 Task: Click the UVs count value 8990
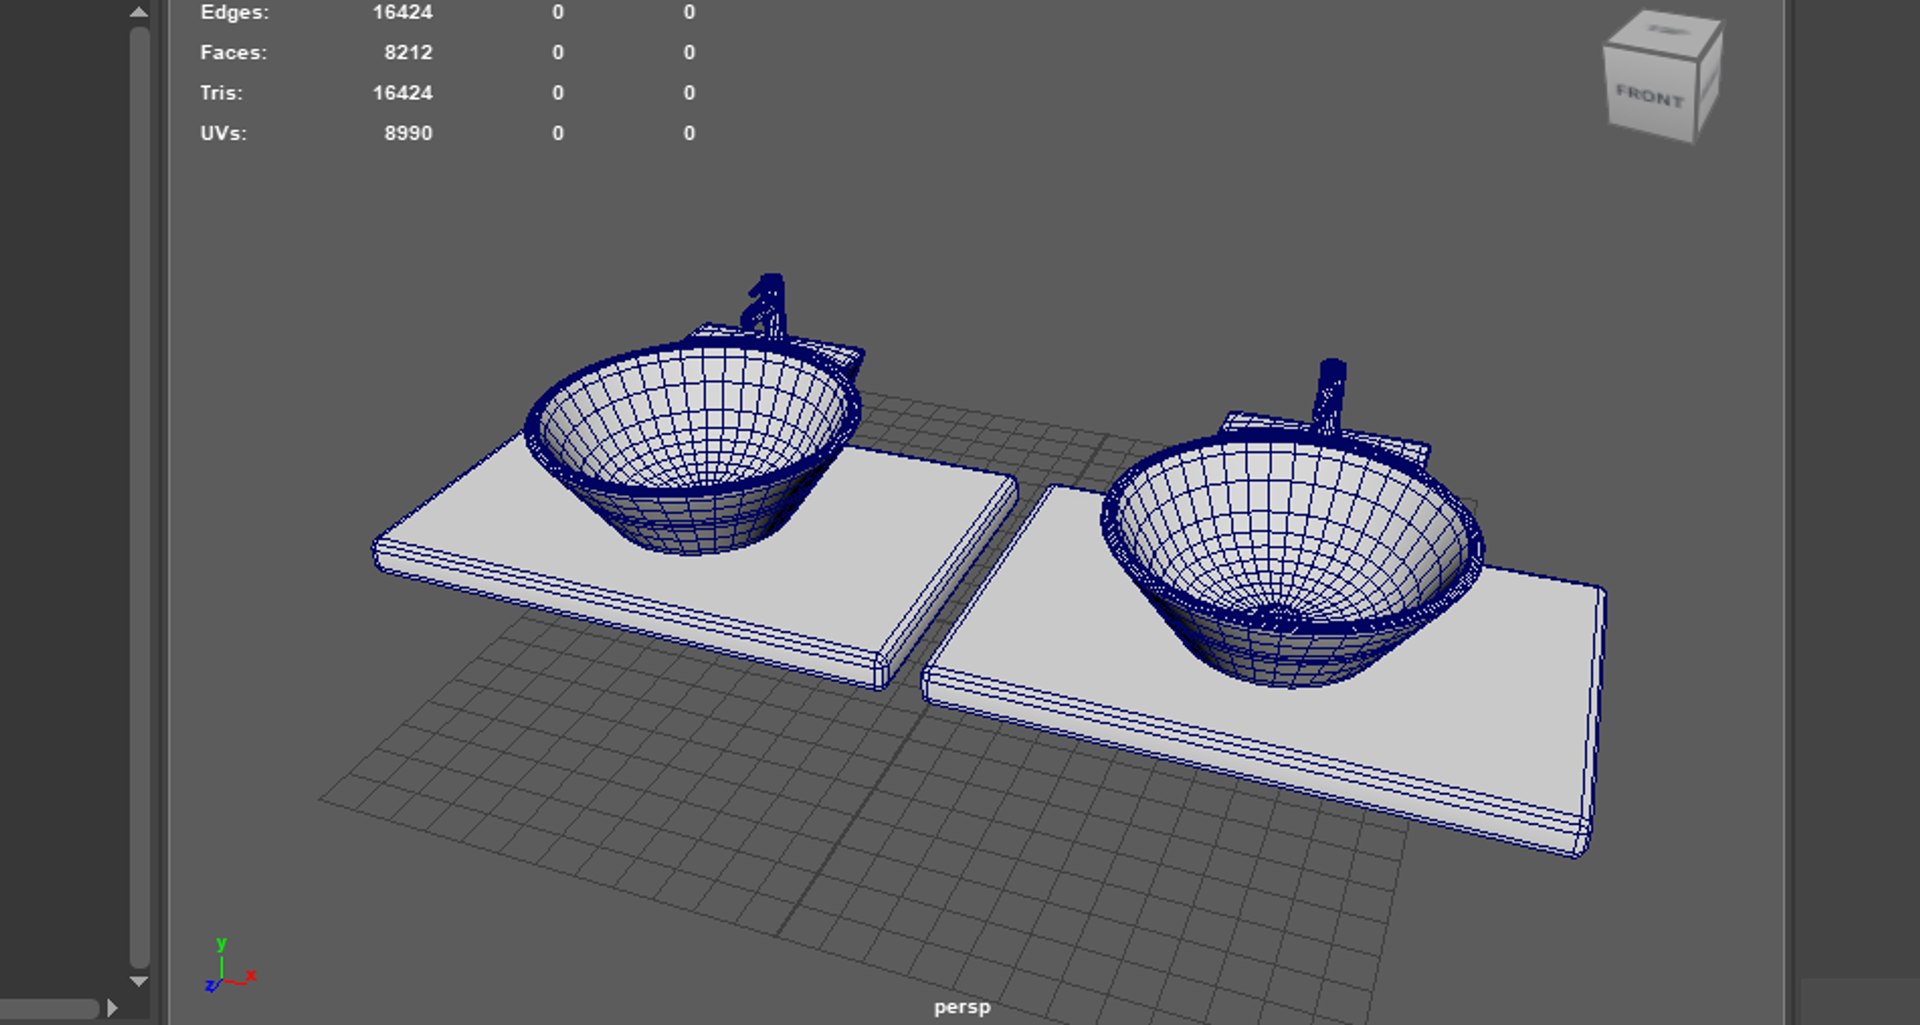click(408, 133)
